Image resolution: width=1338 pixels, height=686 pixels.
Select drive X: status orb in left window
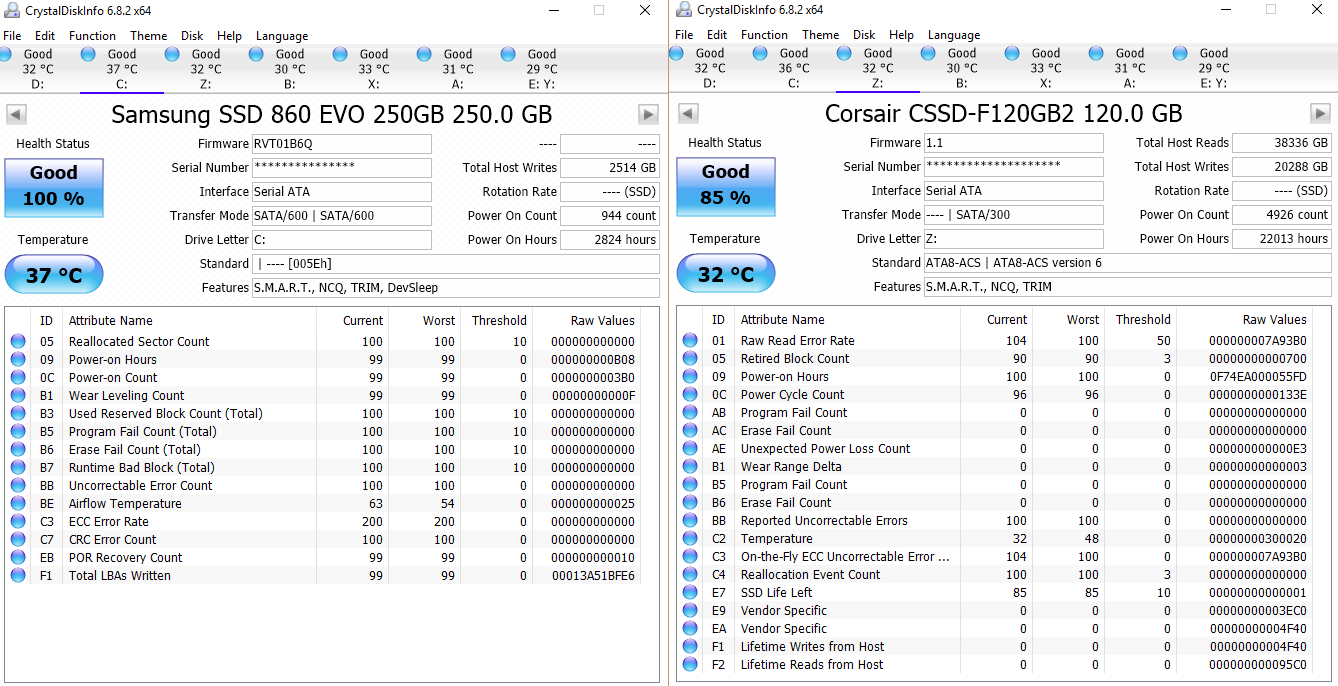[x=340, y=54]
